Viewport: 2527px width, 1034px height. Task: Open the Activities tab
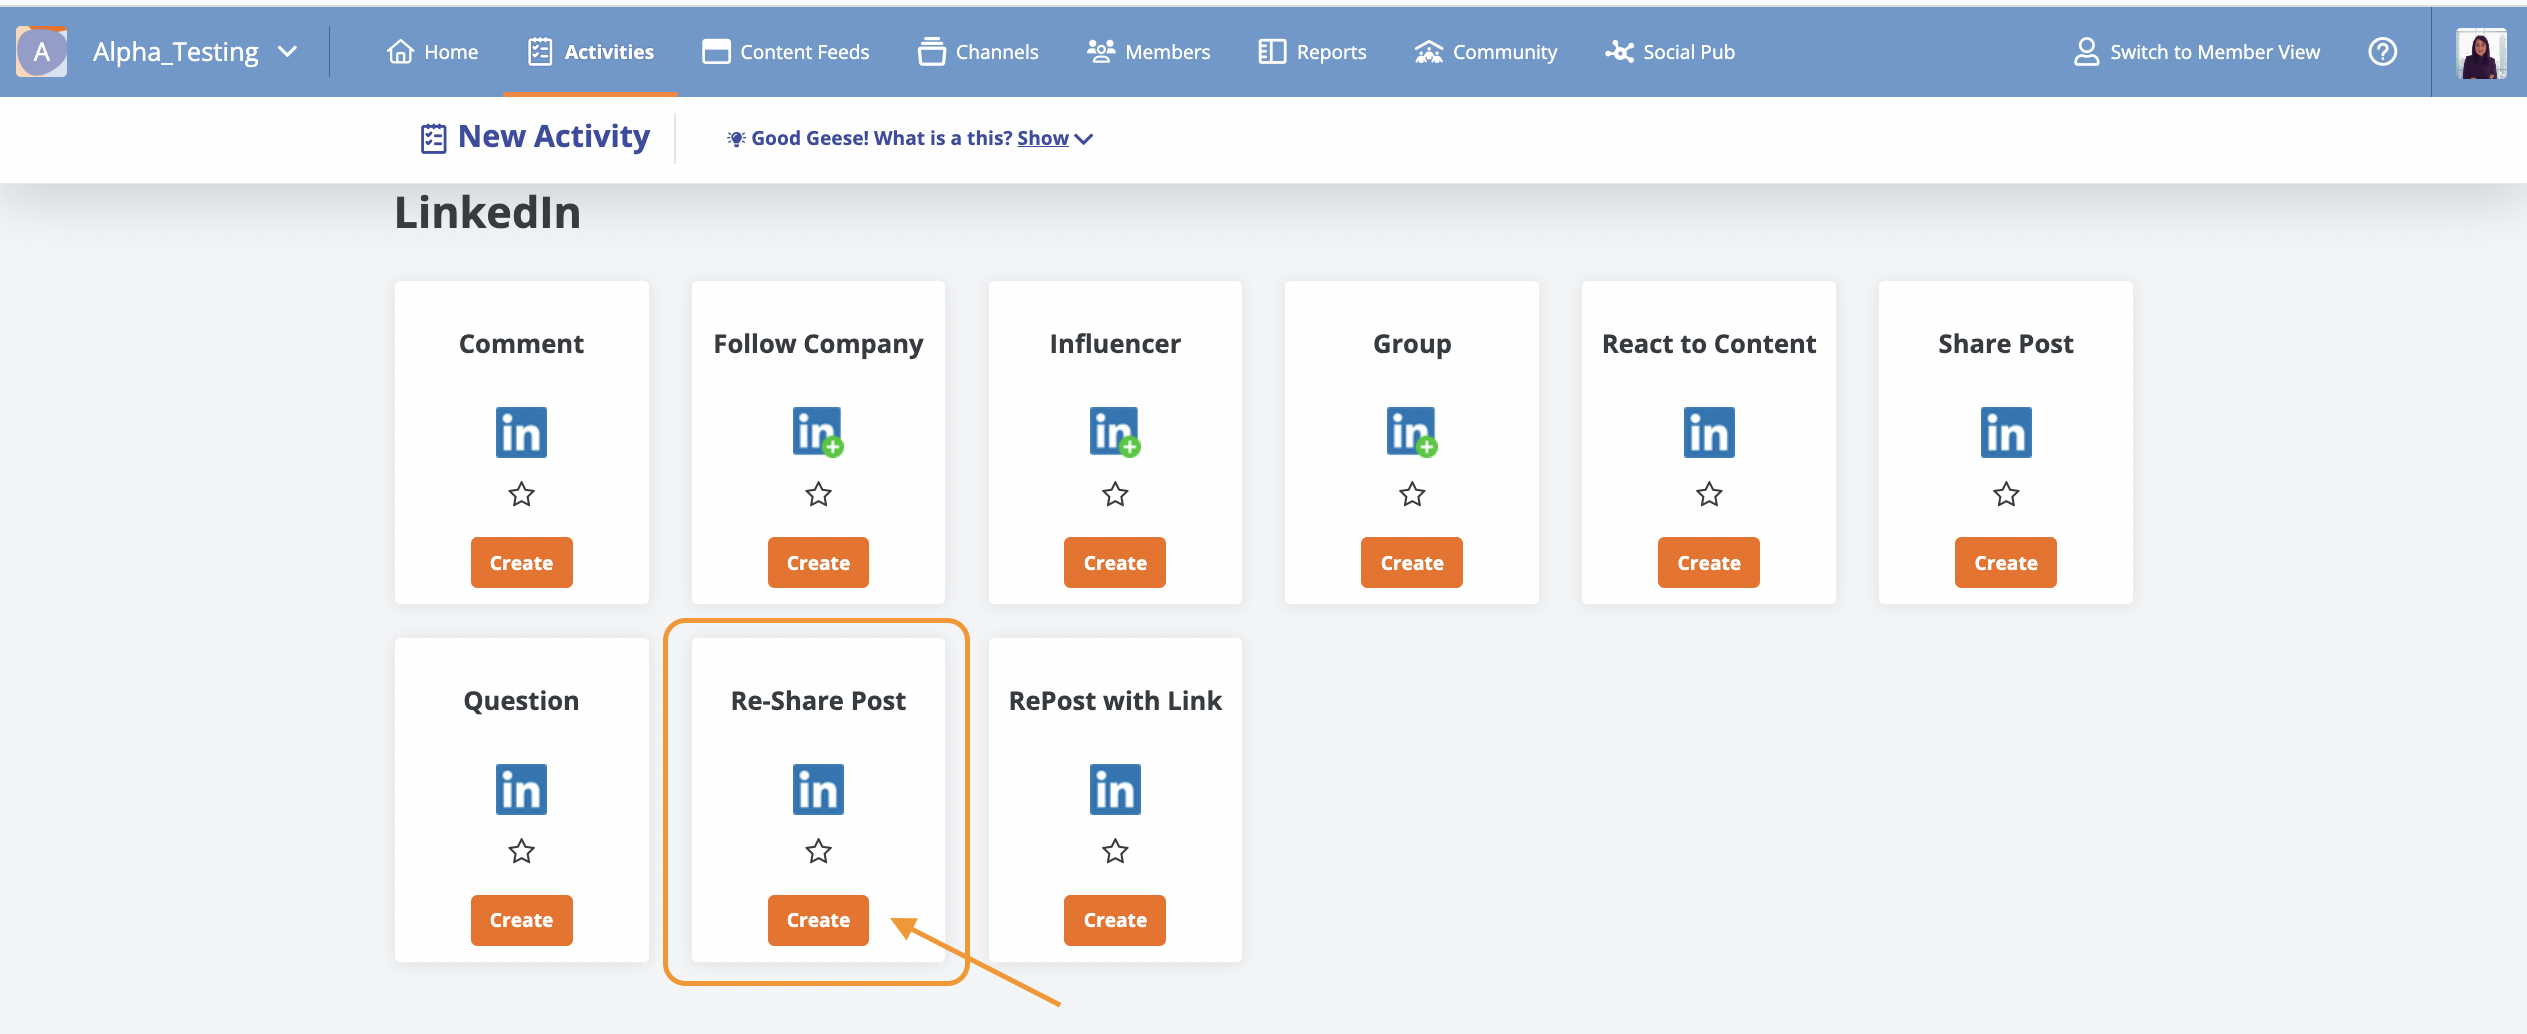tap(590, 52)
